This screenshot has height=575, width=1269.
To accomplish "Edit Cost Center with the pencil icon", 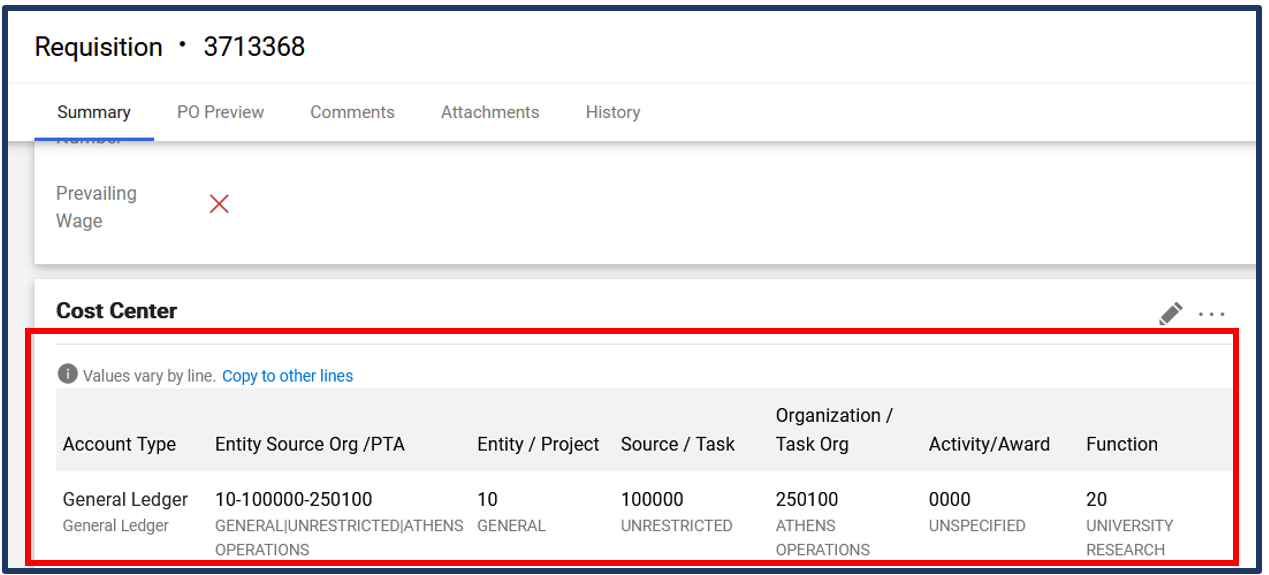I will pos(1170,313).
